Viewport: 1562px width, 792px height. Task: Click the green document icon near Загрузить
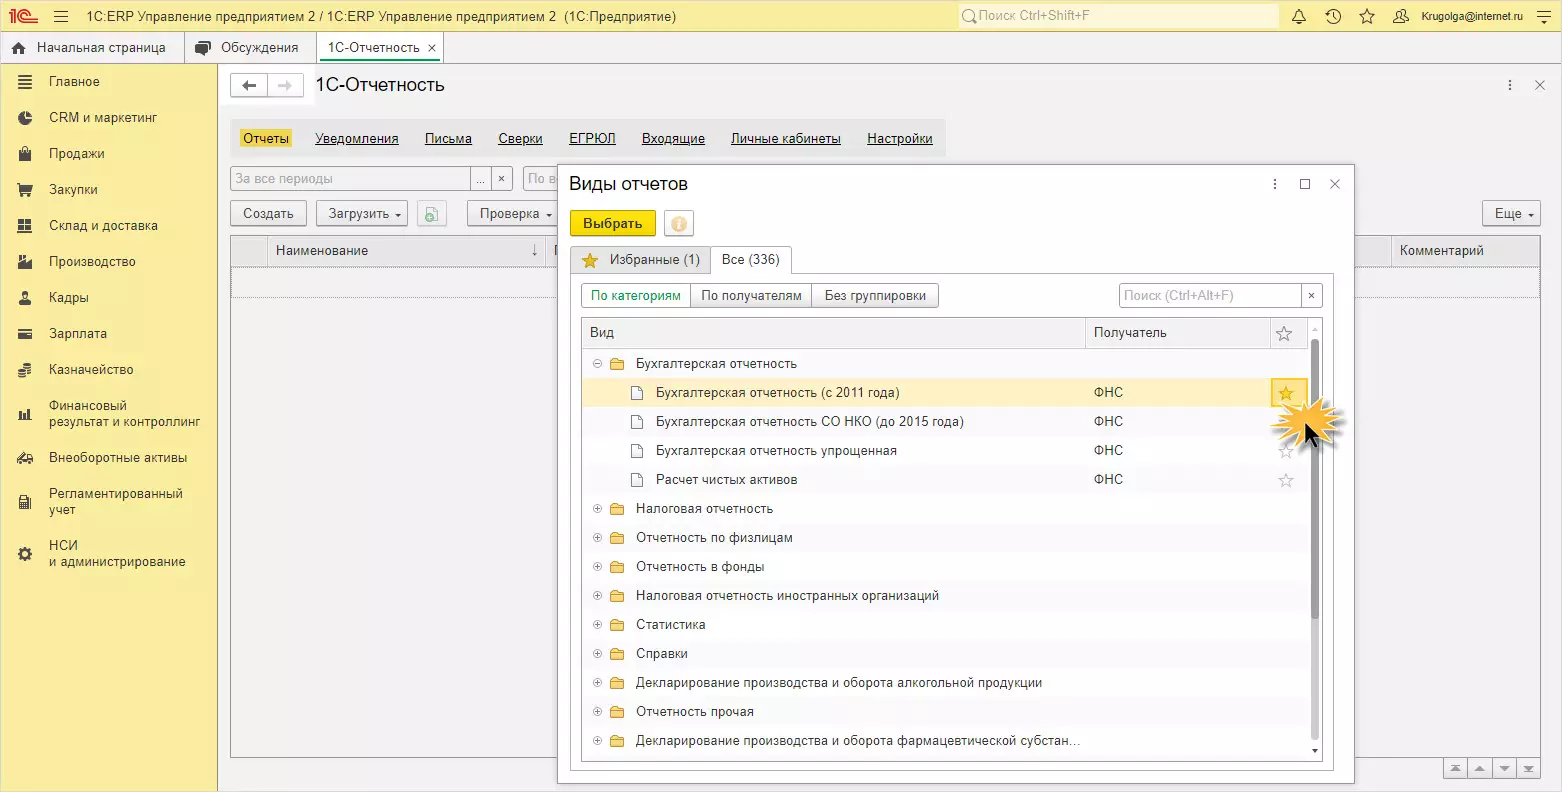(x=431, y=214)
